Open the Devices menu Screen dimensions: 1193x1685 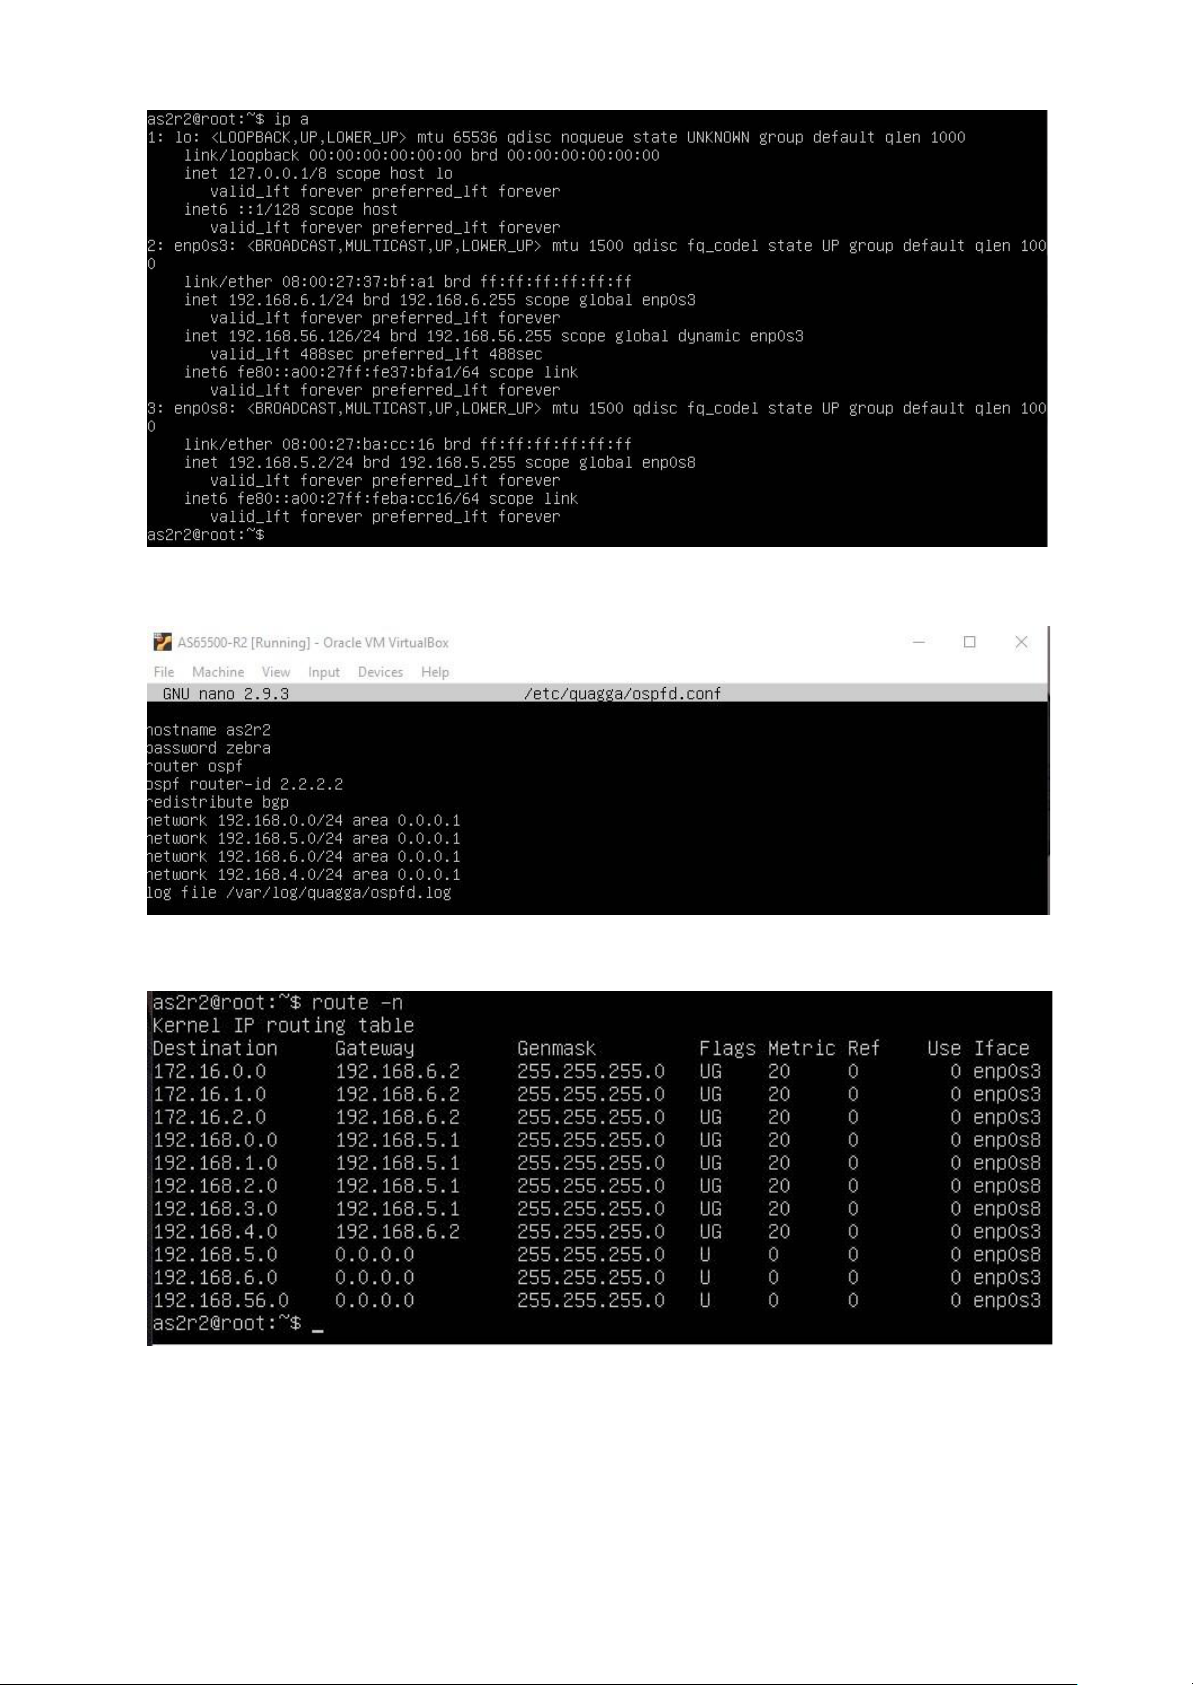[x=380, y=672]
